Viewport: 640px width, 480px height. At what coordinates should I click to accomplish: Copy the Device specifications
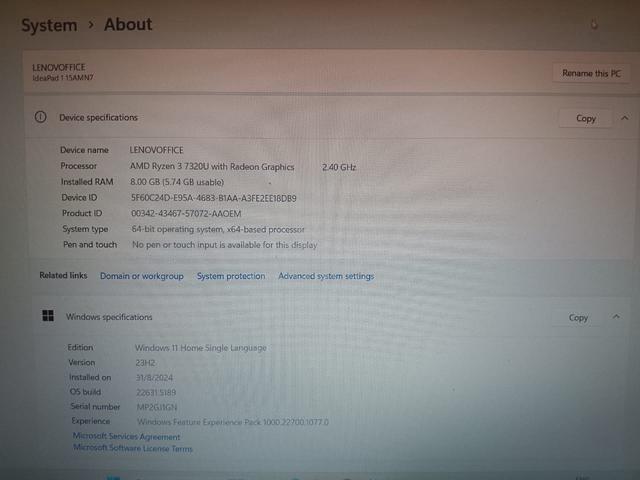click(586, 118)
